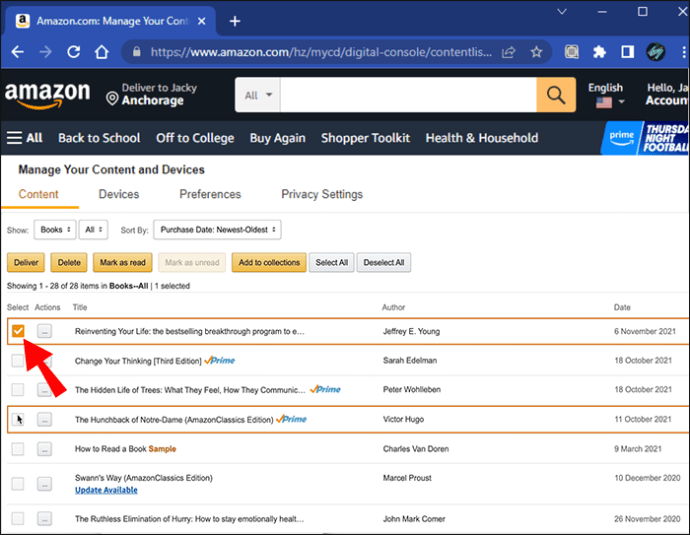Open Off to College nav item
Screen dimensions: 690x535
click(195, 138)
